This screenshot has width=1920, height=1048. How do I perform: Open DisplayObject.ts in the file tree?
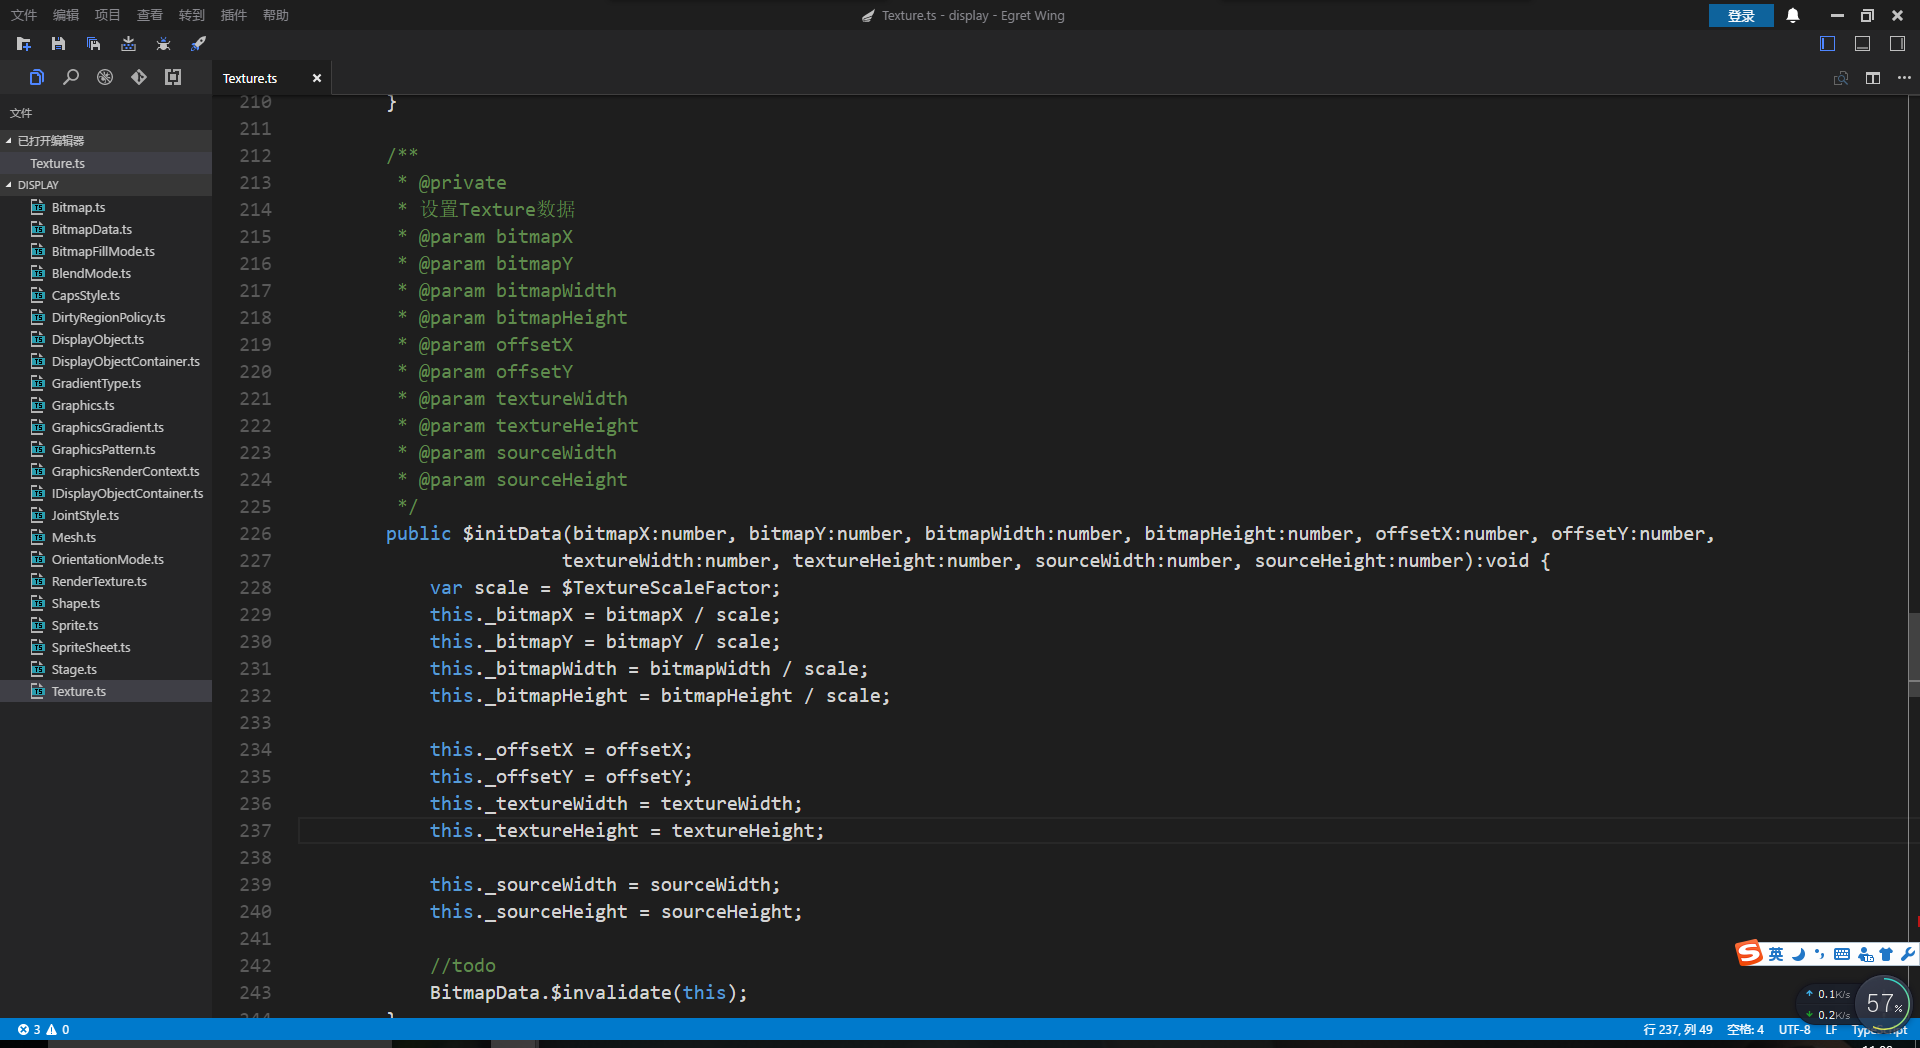[106, 339]
